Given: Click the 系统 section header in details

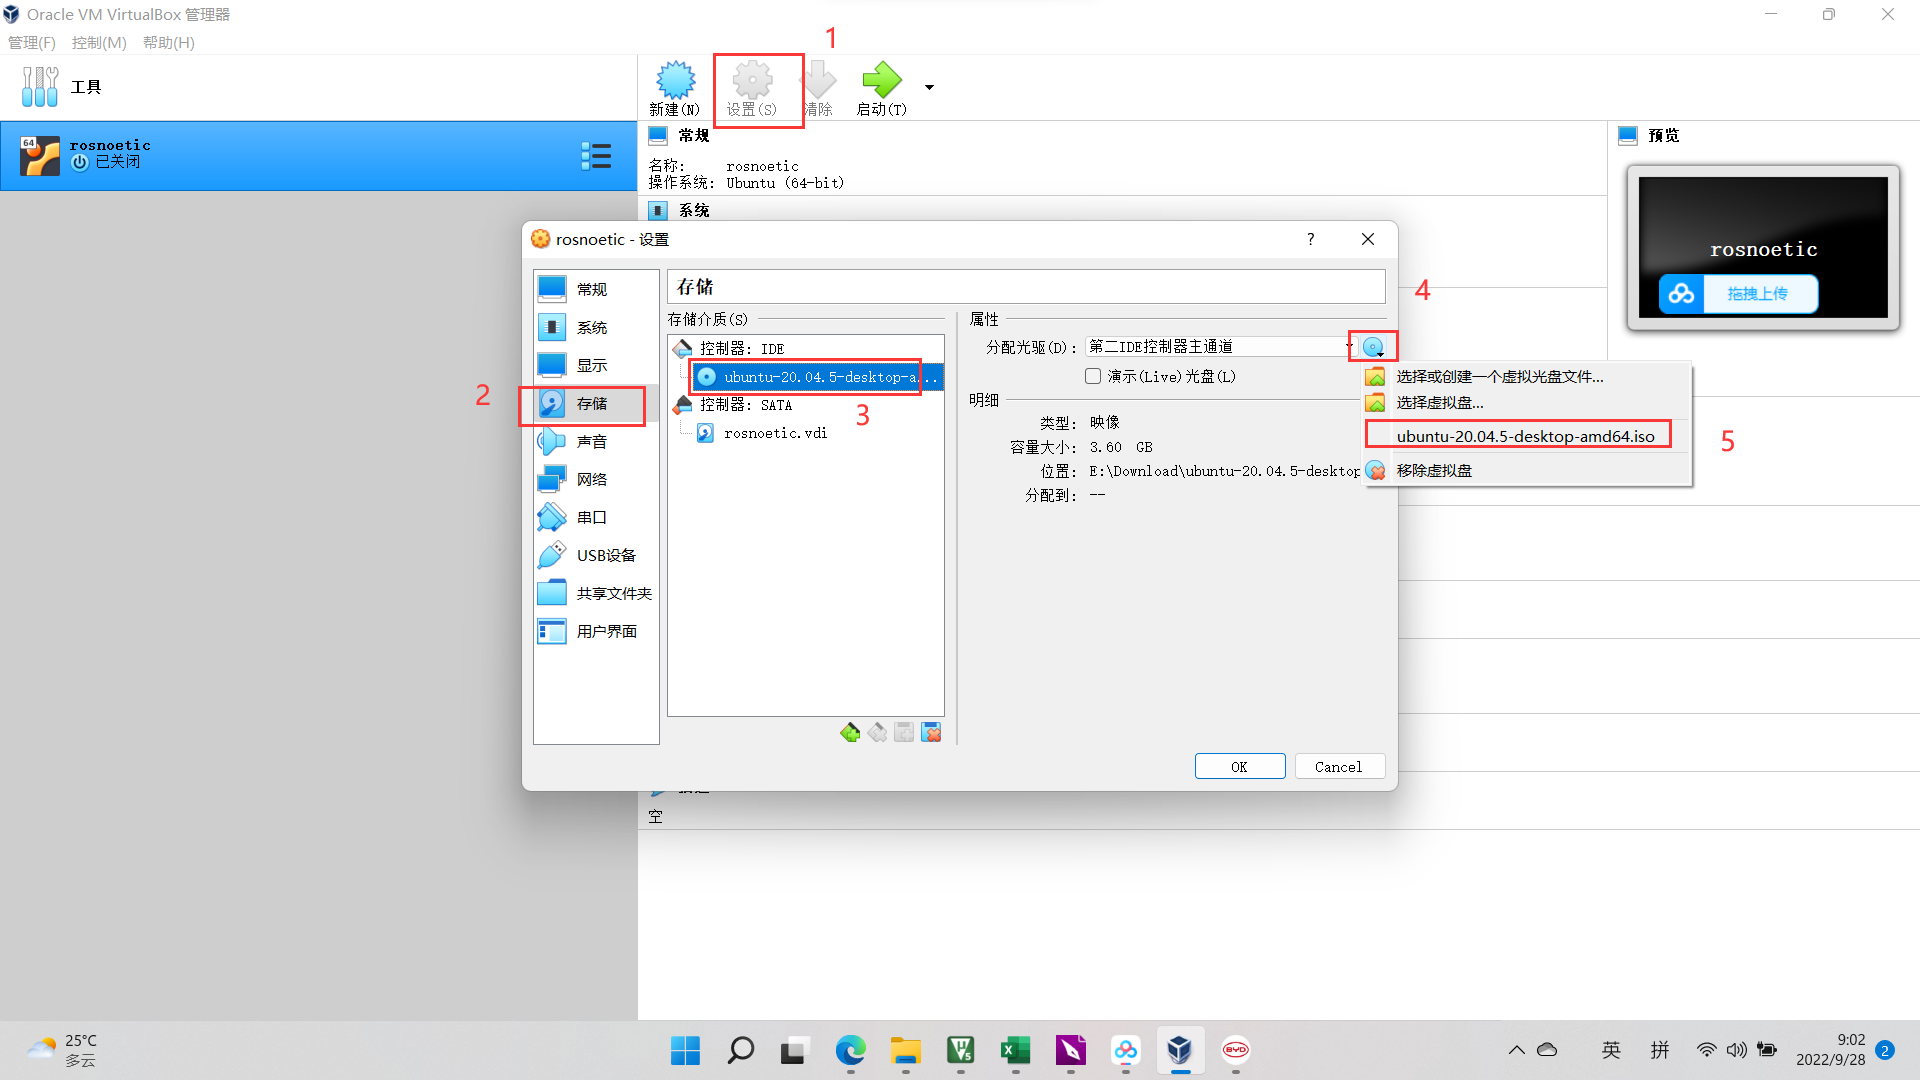Looking at the screenshot, I should pos(693,211).
